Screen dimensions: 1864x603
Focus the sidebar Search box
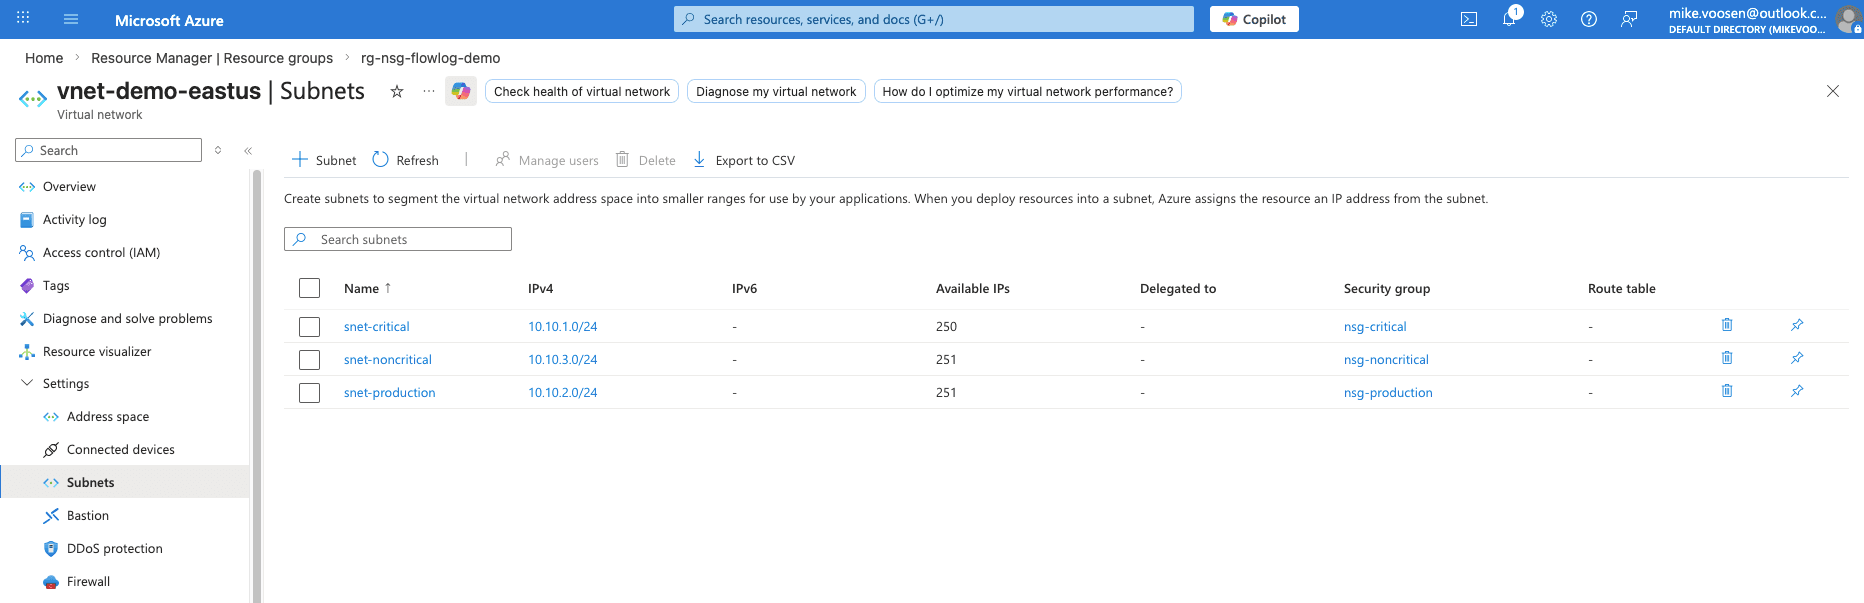click(x=109, y=150)
